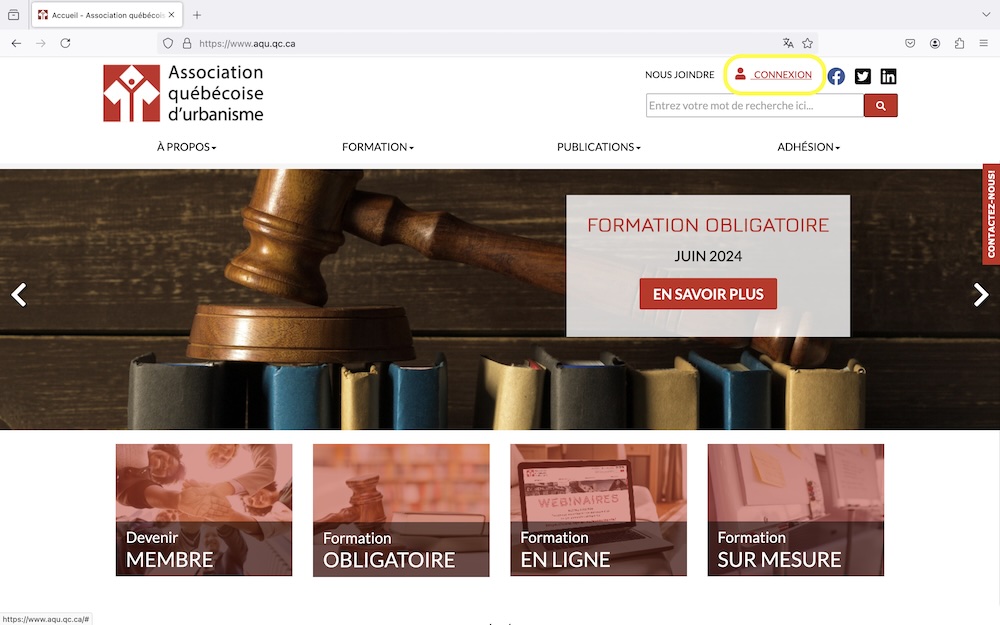
Task: Click the red search magnifier button
Action: 881,106
